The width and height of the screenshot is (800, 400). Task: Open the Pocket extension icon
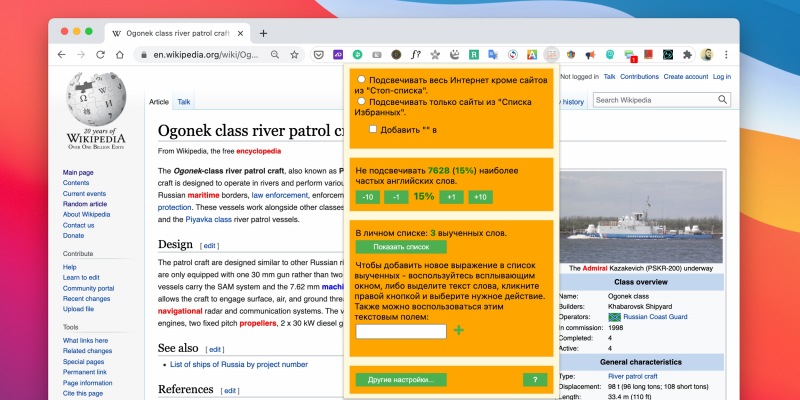(318, 55)
